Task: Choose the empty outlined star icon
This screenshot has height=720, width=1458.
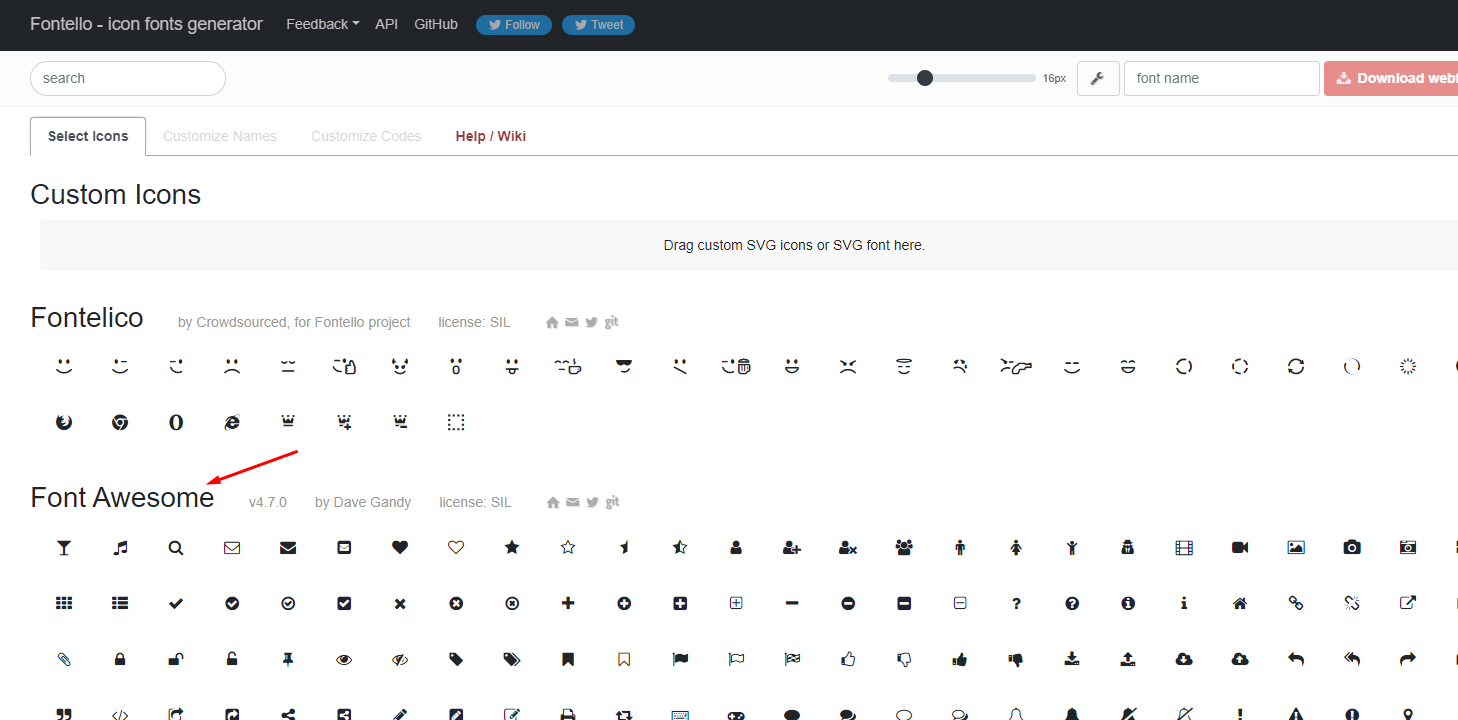Action: coord(568,547)
